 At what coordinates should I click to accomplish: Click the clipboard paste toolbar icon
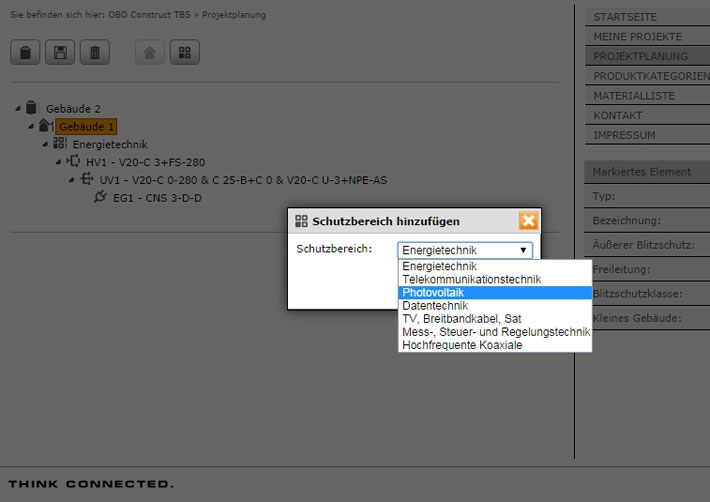(x=25, y=52)
